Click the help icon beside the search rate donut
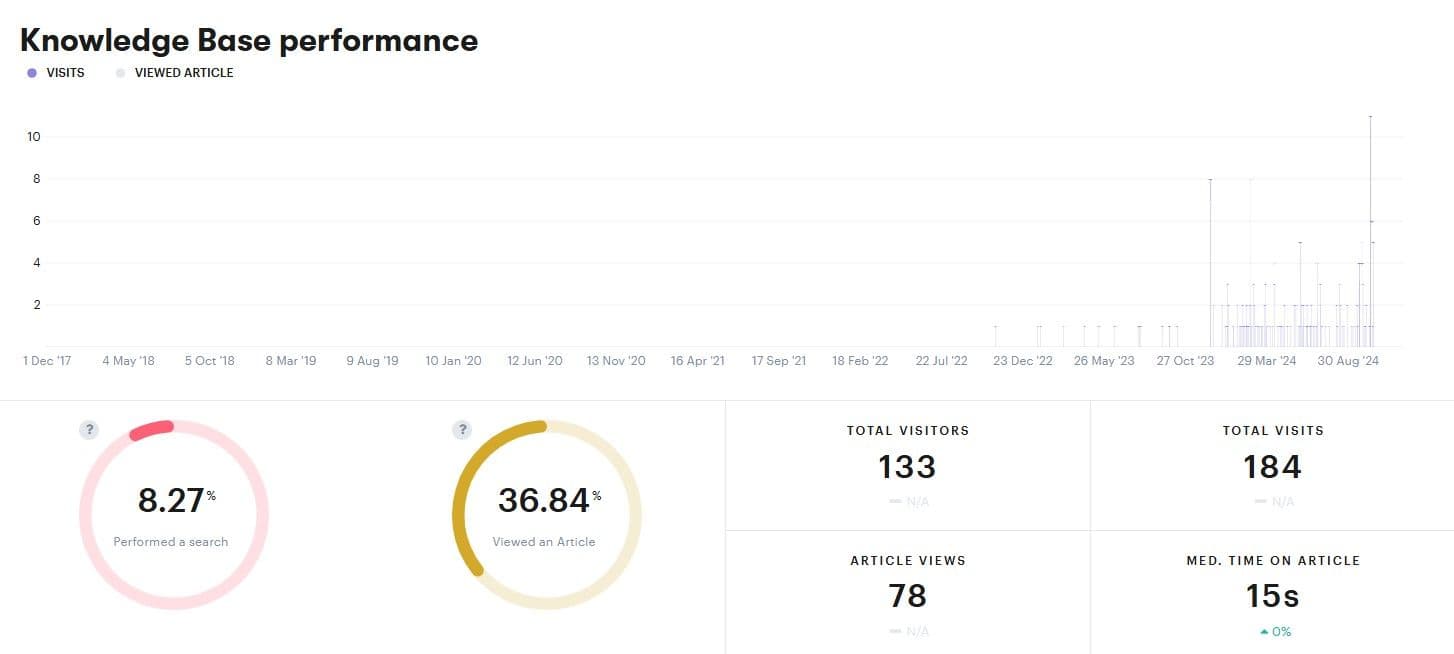Screen dimensions: 1454x654 (x=89, y=430)
